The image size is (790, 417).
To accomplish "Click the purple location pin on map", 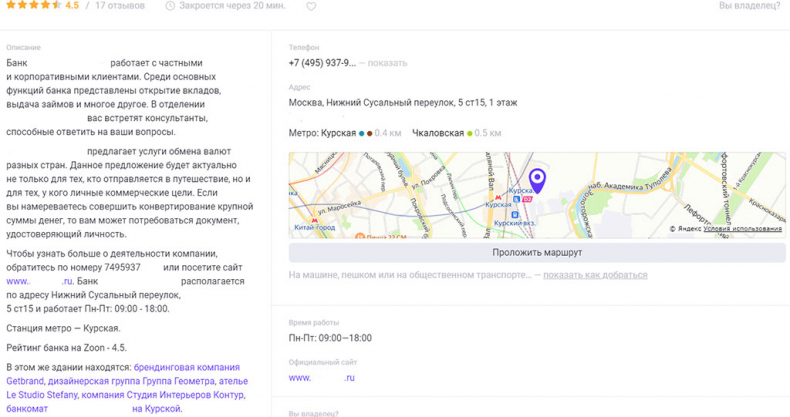I will tap(537, 179).
